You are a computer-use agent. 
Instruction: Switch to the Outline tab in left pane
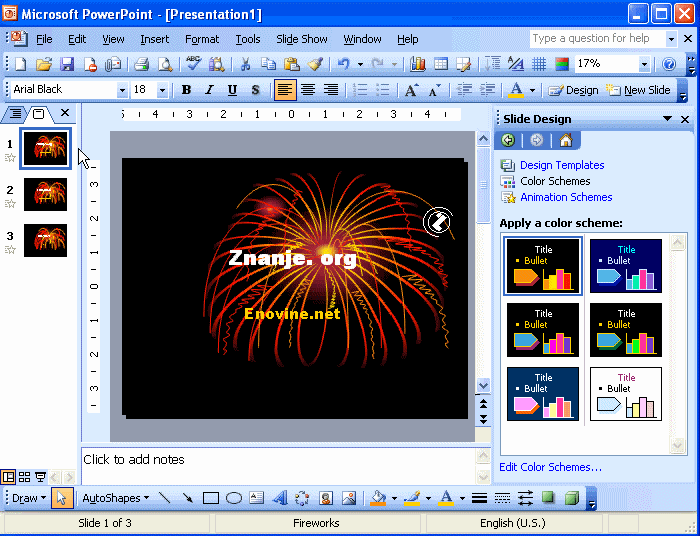click(16, 114)
